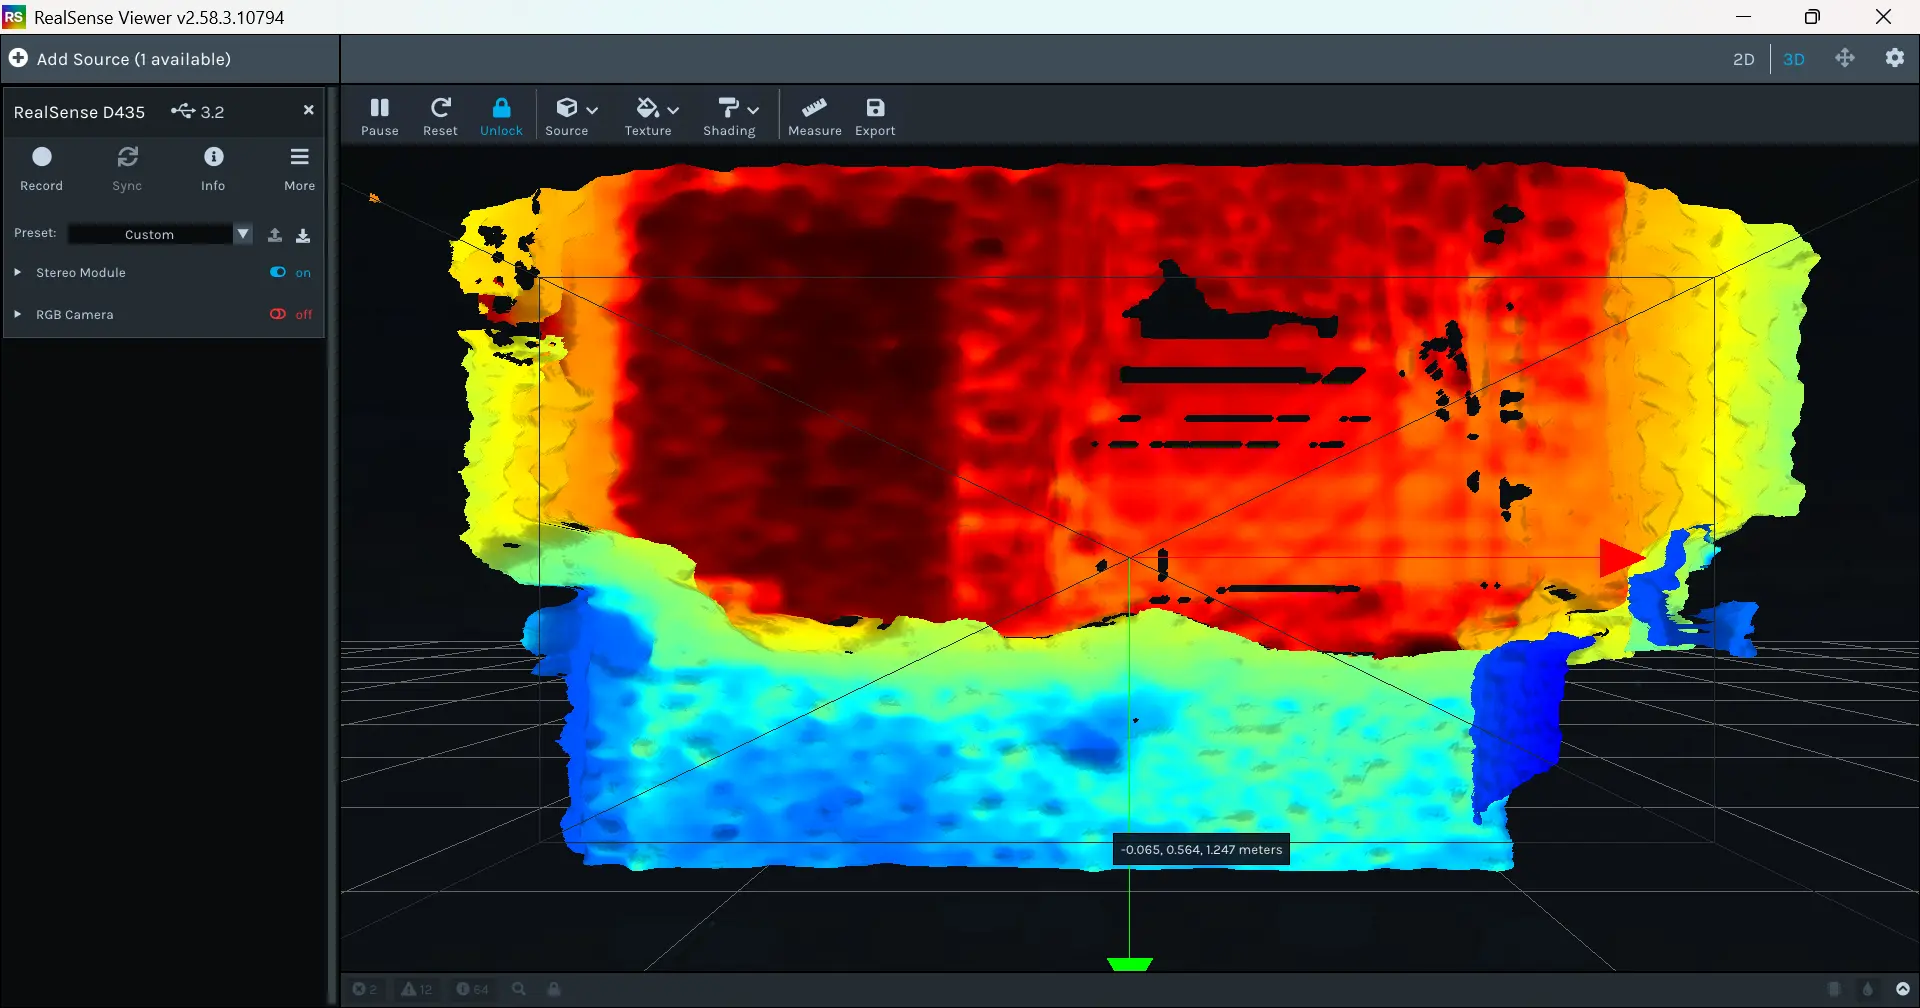Show device Info
Viewport: 1920px width, 1008px height.
pos(213,168)
